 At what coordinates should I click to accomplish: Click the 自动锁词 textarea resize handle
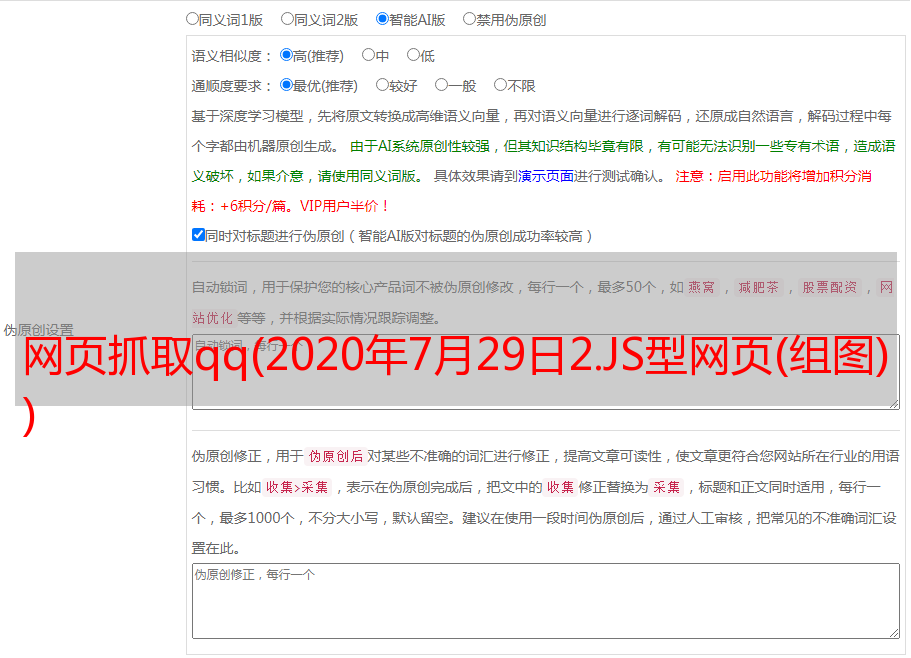coord(894,404)
